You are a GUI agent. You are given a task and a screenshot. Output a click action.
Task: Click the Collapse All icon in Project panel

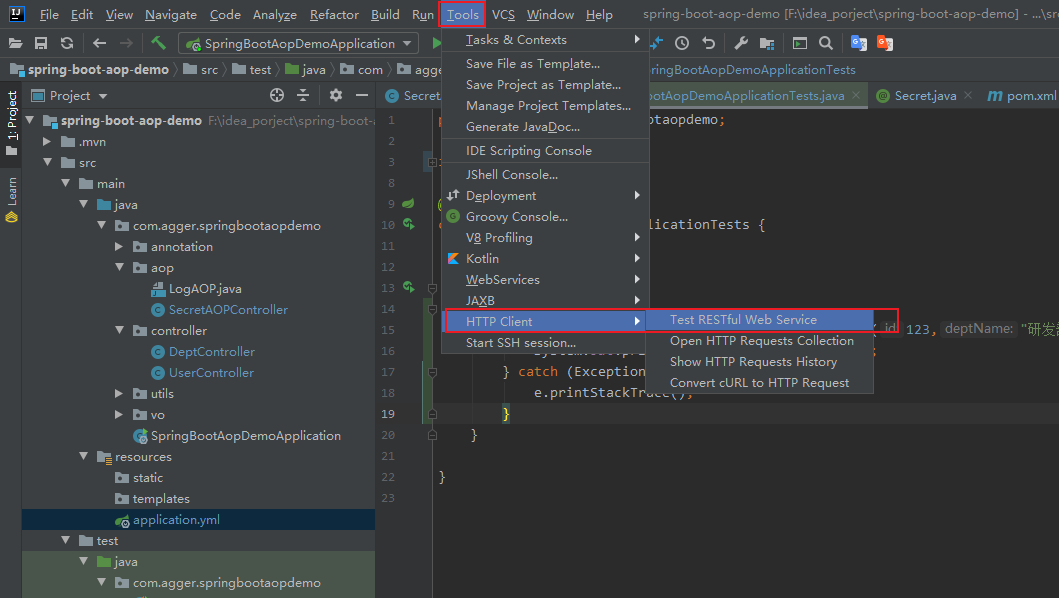tap(303, 95)
